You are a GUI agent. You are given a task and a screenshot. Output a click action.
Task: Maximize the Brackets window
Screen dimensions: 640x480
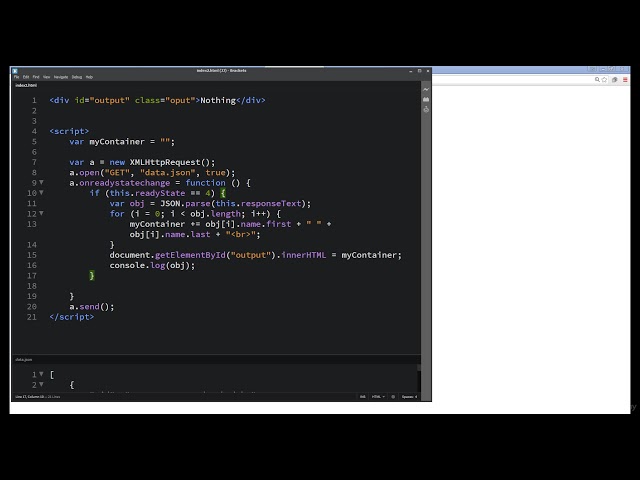[x=419, y=71]
